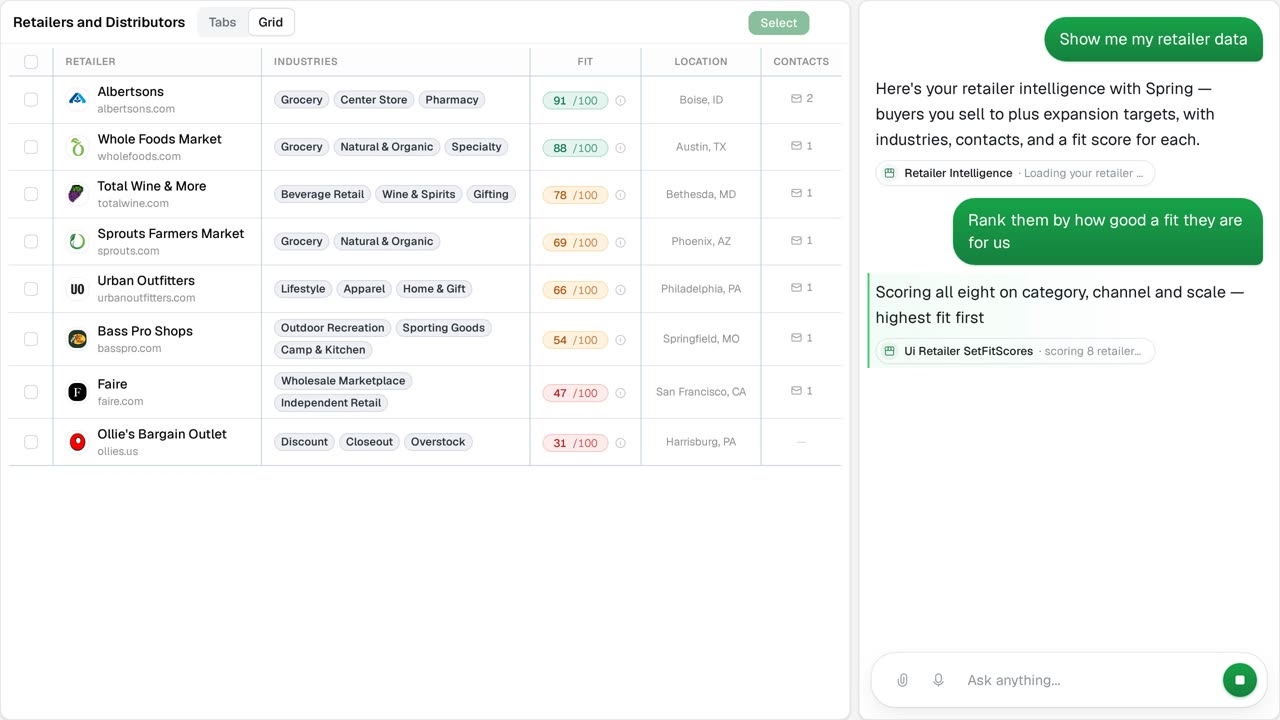Open the Ui Retailer SetFitScores tool chip

pyautogui.click(x=1015, y=351)
